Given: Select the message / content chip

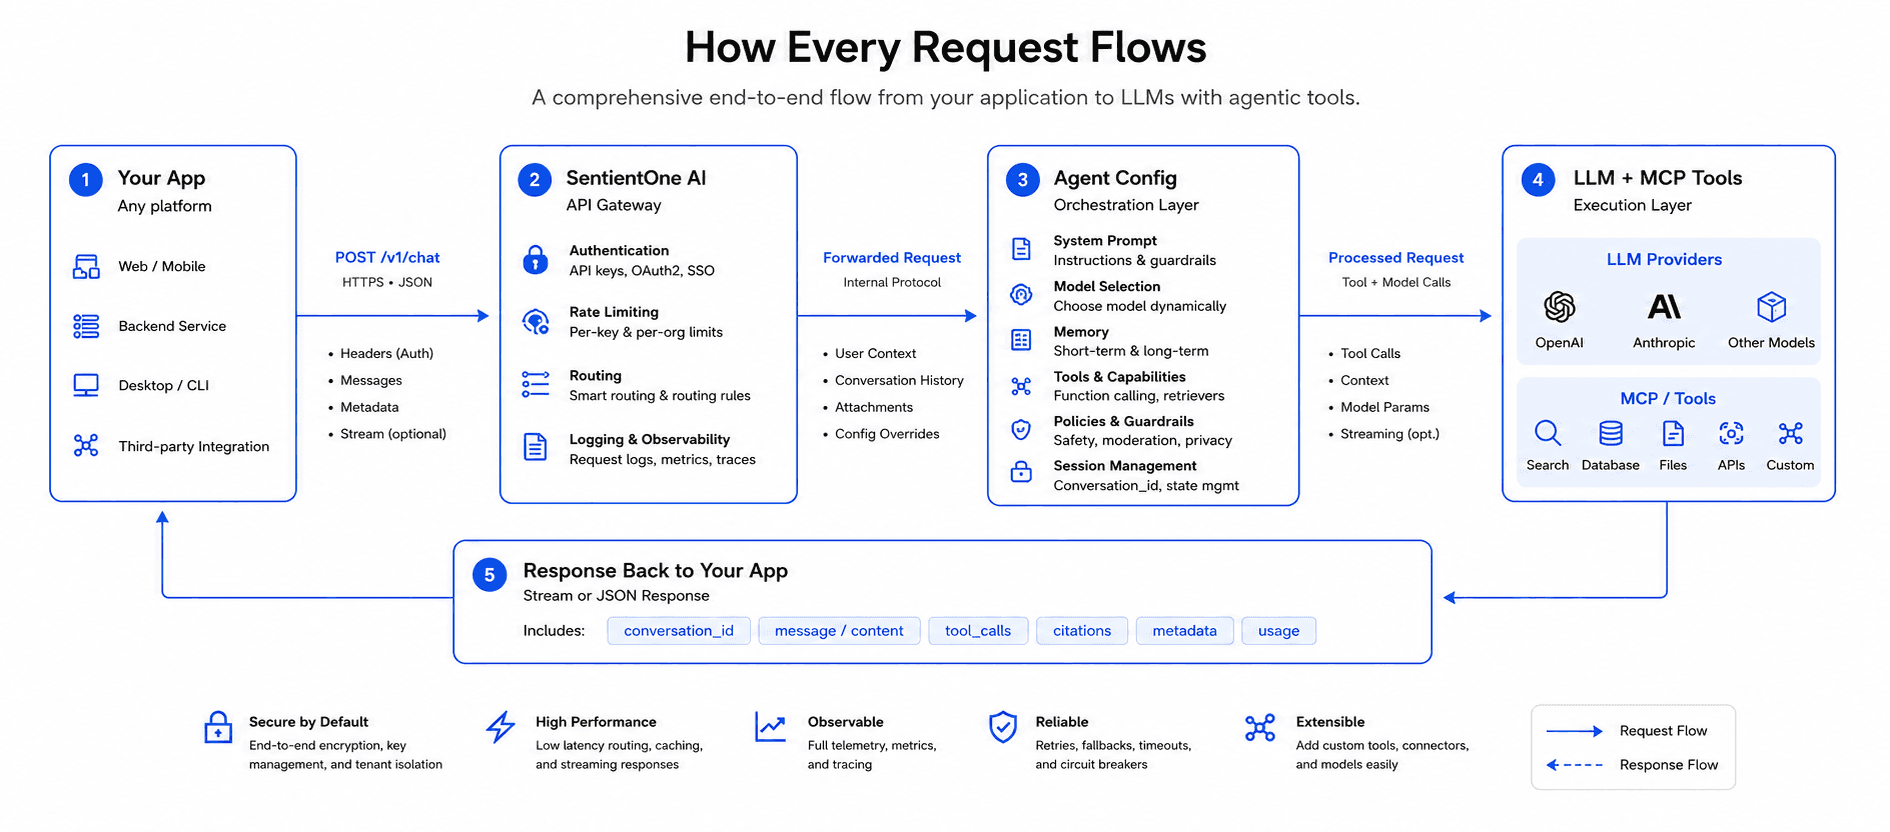Looking at the screenshot, I should 839,631.
